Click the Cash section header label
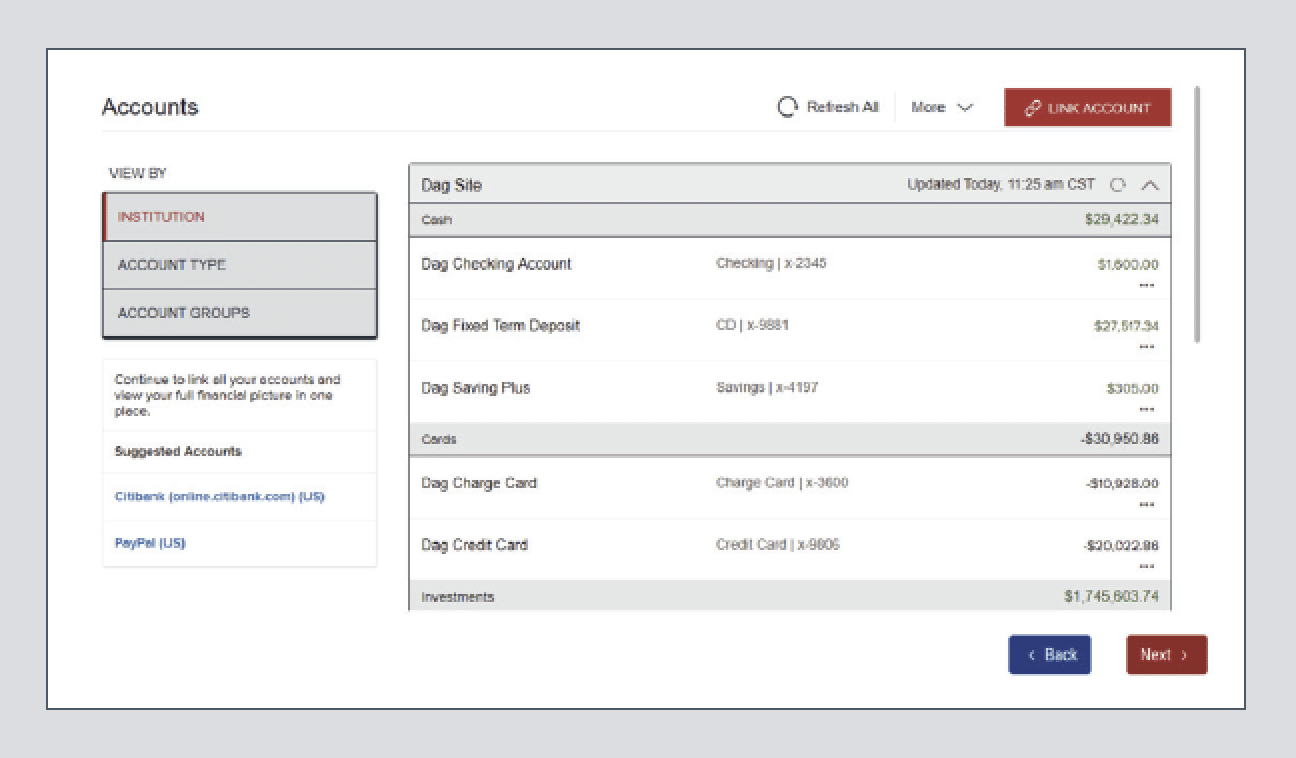Viewport: 1296px width, 758px height. pos(437,220)
